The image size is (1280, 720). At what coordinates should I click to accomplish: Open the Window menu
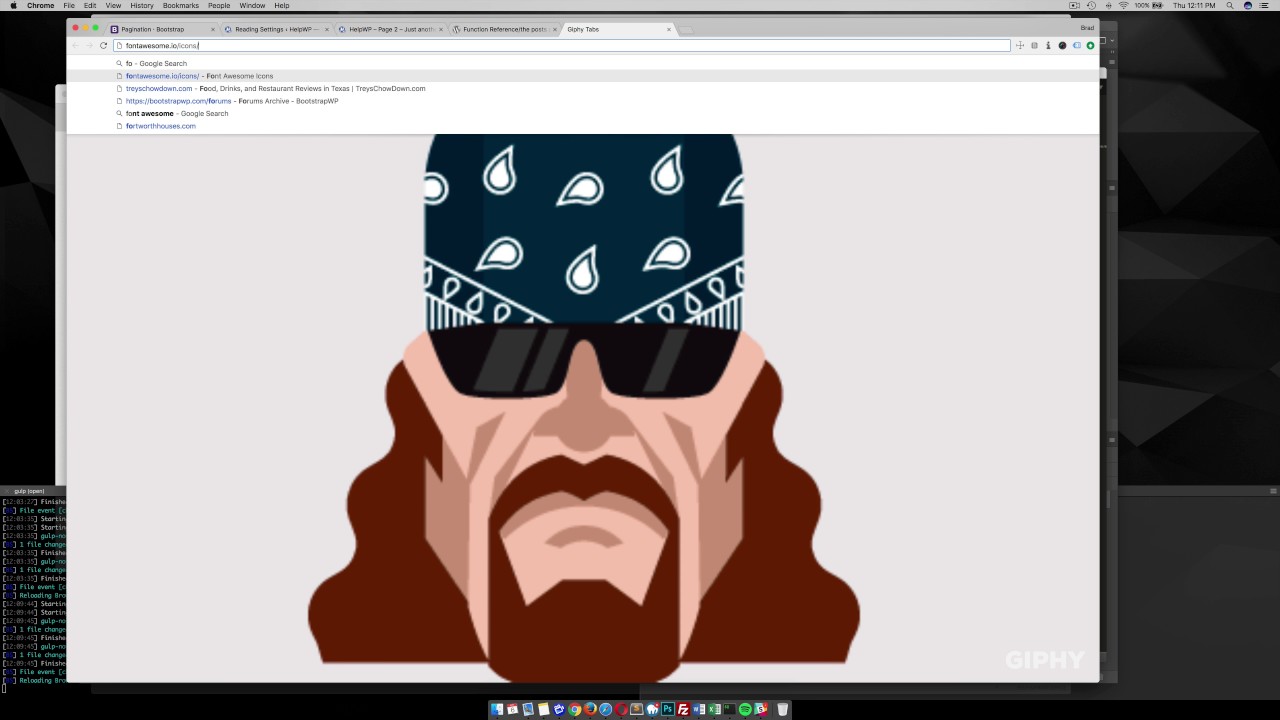point(252,5)
